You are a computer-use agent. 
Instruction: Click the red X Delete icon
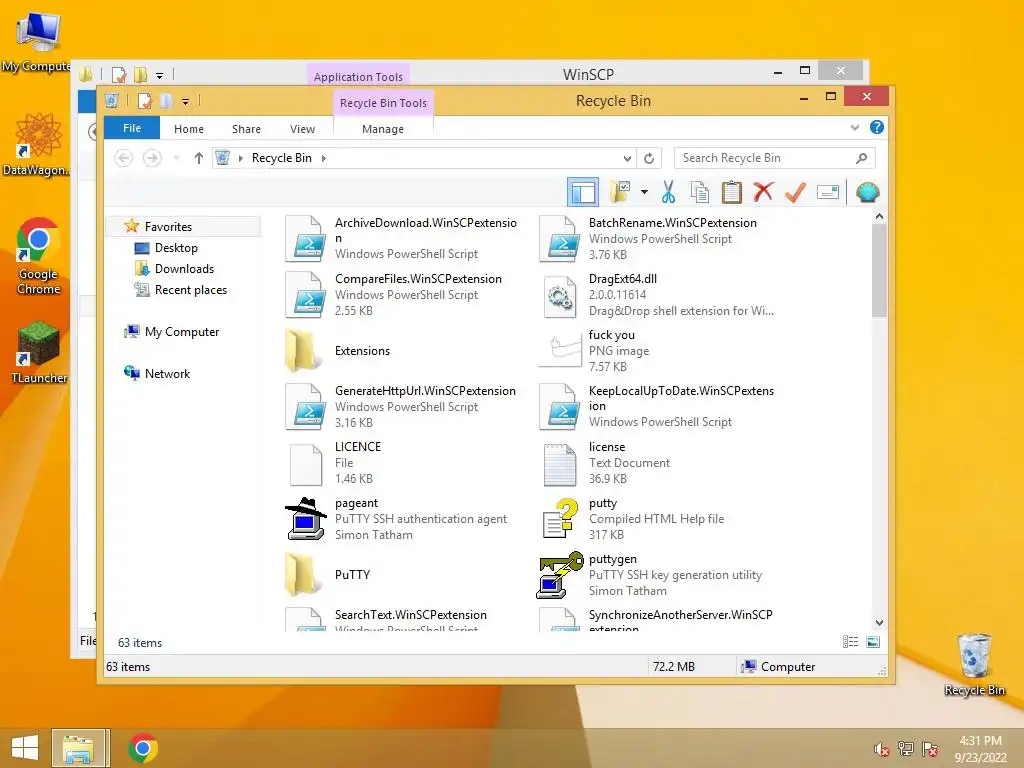(x=763, y=192)
